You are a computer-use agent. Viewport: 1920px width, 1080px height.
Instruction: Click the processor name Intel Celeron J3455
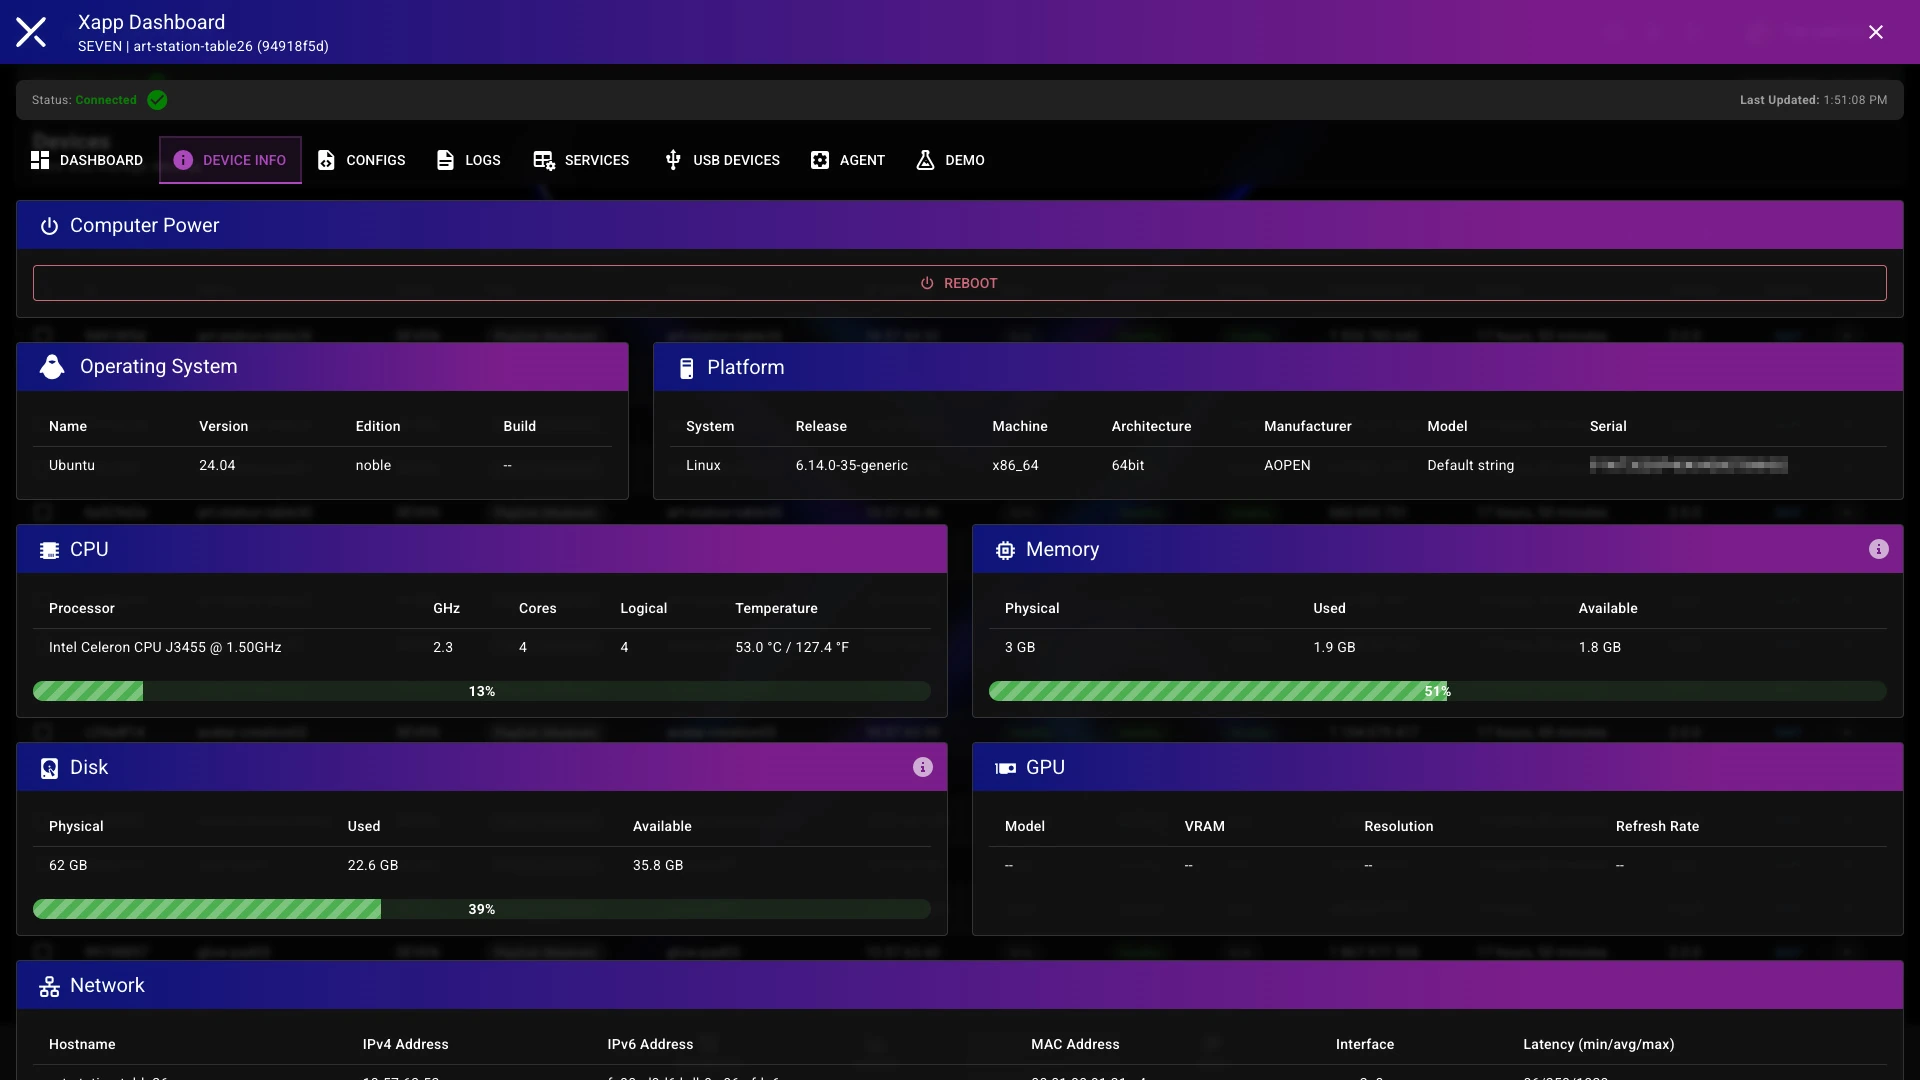click(x=165, y=647)
